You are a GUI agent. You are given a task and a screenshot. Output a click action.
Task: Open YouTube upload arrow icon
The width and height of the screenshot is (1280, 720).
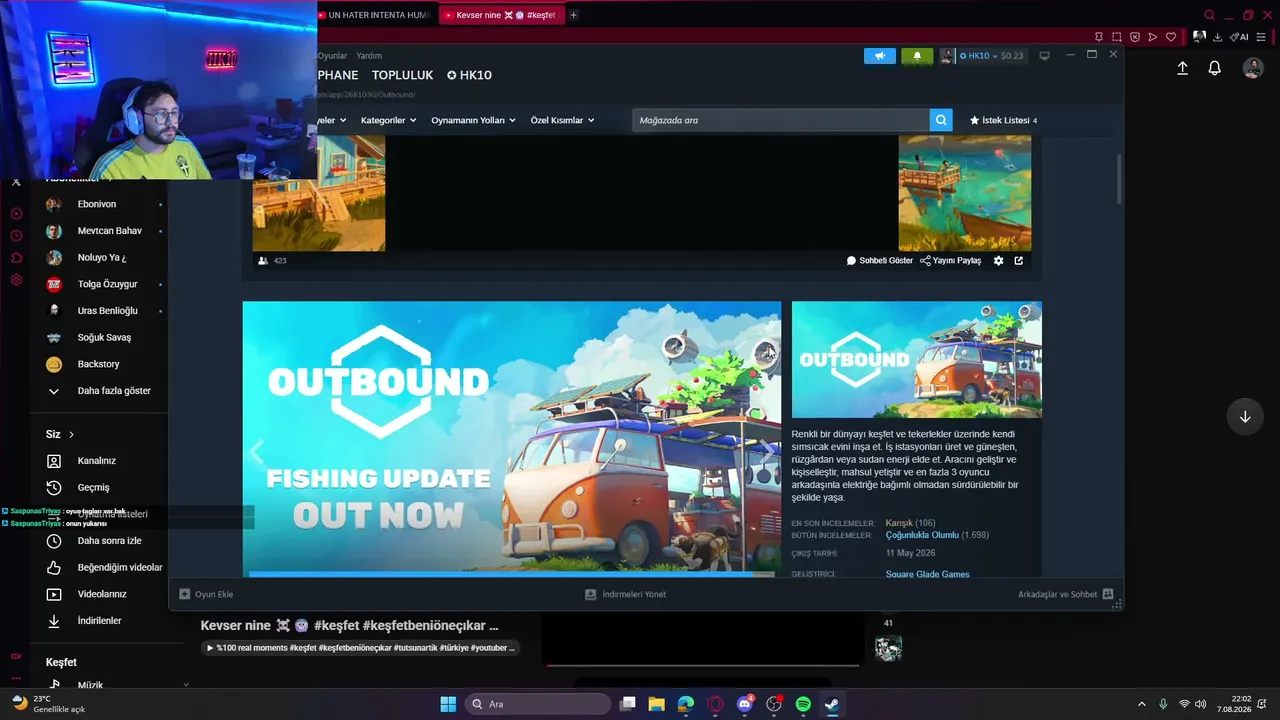pyautogui.click(x=1182, y=68)
